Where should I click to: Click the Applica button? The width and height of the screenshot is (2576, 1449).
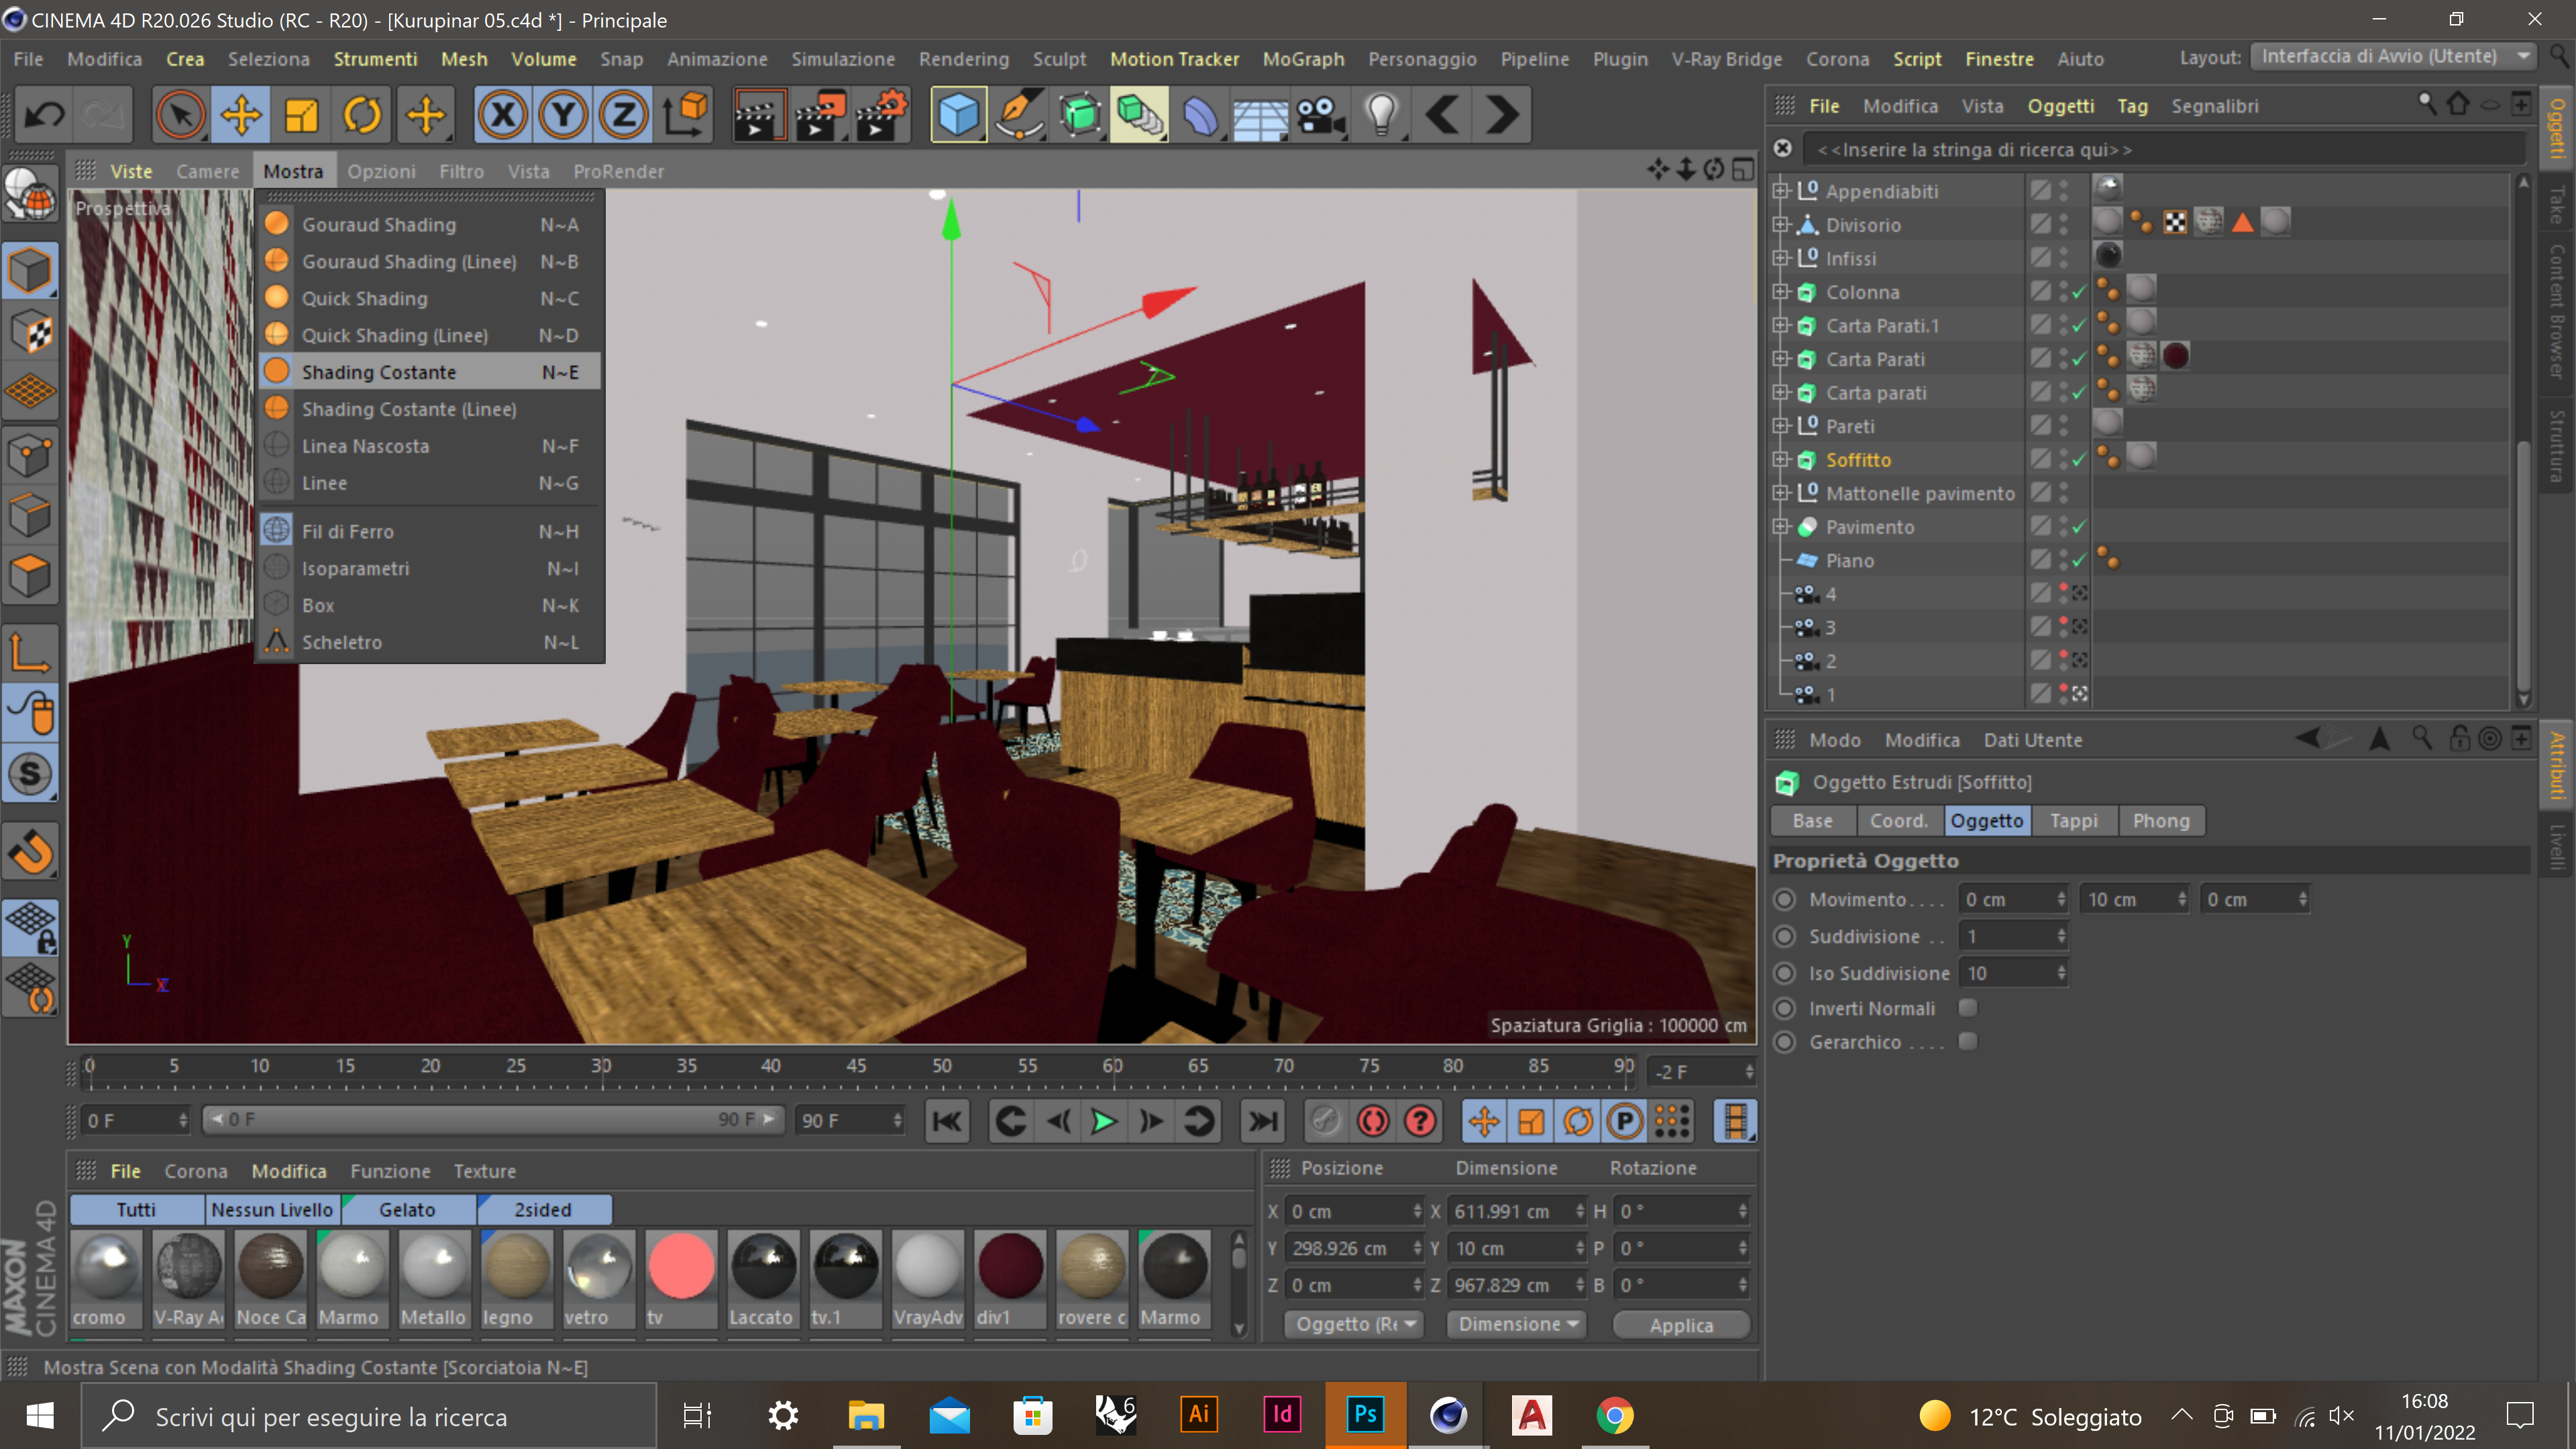pyautogui.click(x=1681, y=1324)
